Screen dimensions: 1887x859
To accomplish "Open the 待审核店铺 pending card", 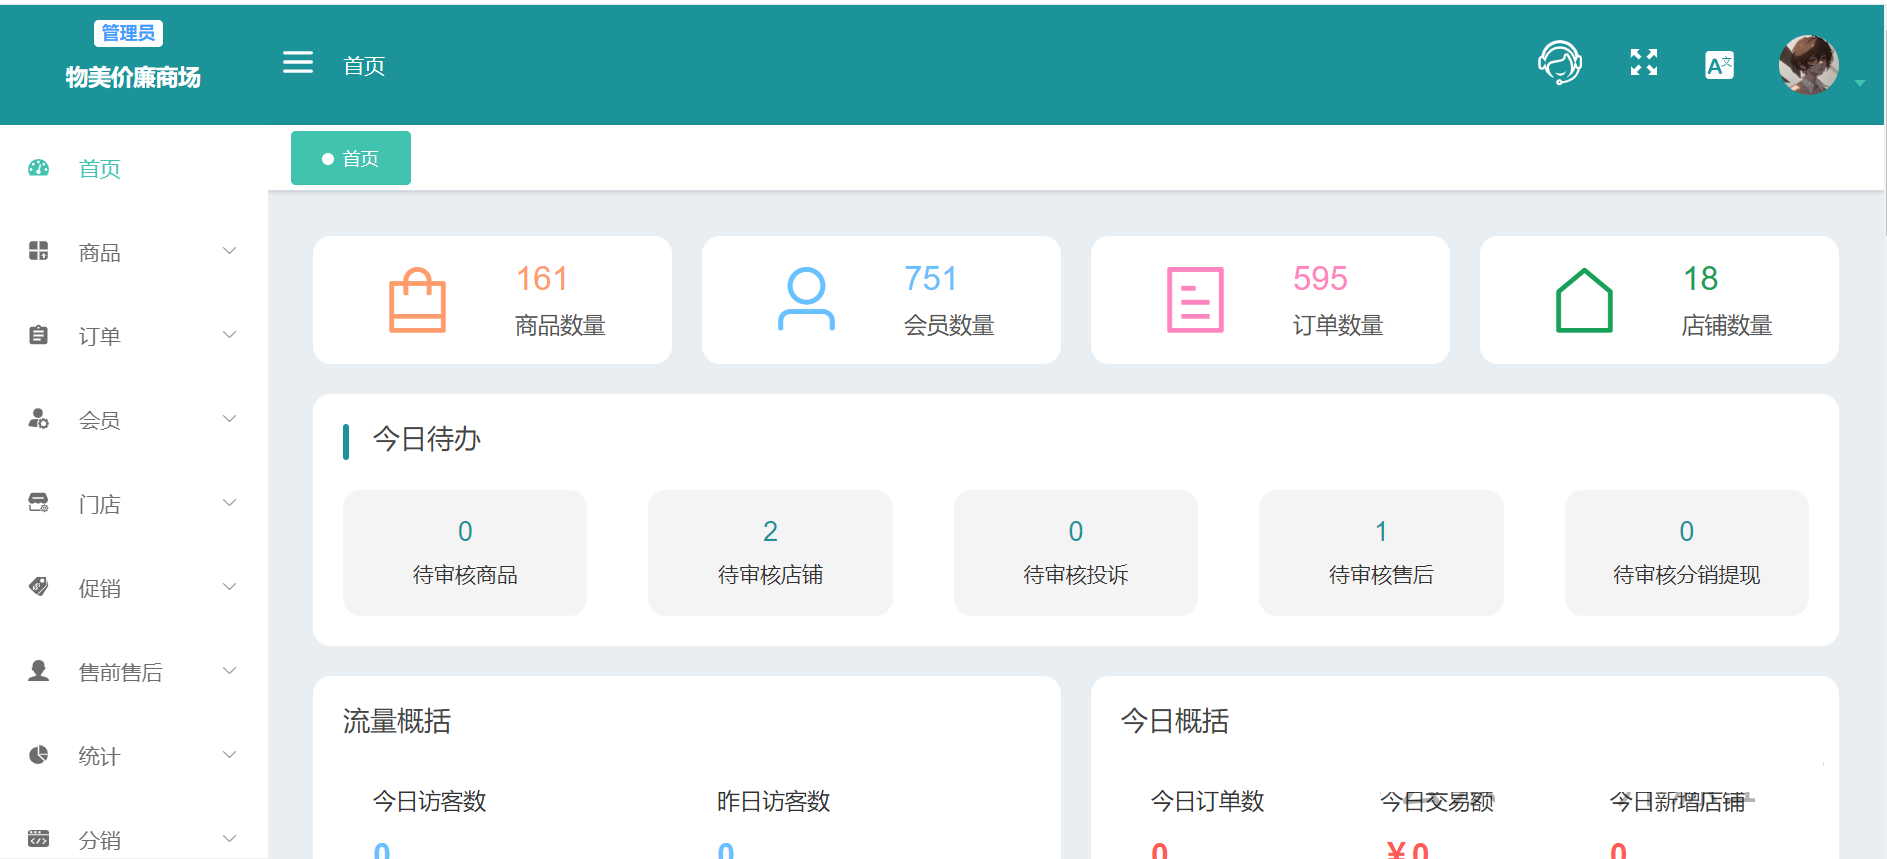I will pos(770,553).
